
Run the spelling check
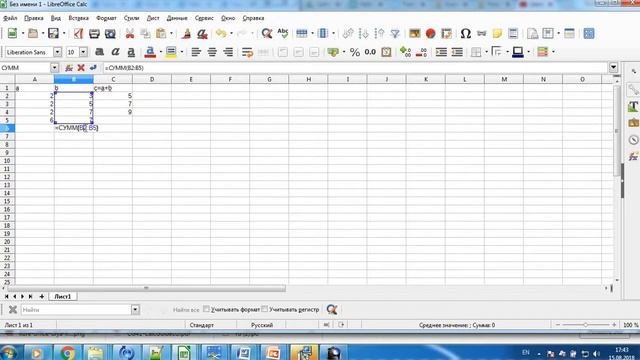(x=282, y=33)
